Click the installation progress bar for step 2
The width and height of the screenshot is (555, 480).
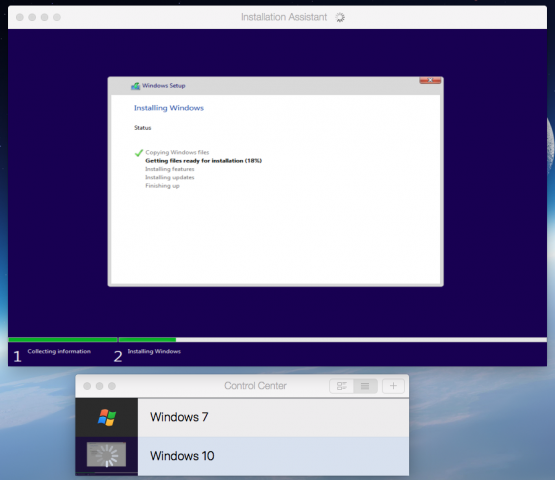click(333, 340)
